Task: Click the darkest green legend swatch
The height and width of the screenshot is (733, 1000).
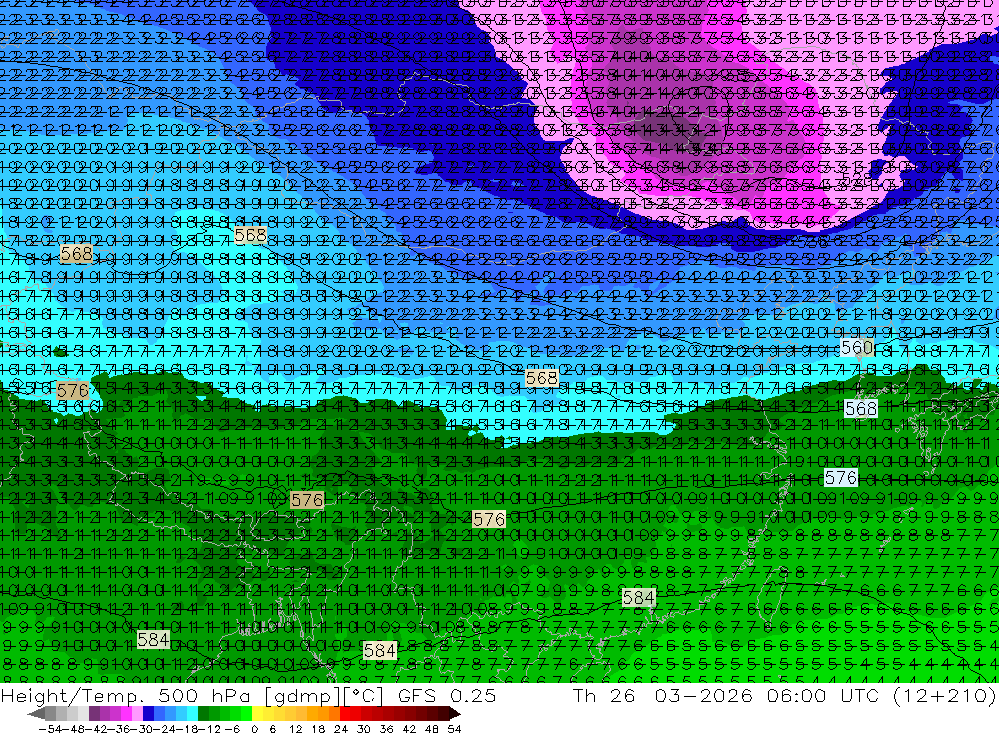Action: click(x=203, y=714)
